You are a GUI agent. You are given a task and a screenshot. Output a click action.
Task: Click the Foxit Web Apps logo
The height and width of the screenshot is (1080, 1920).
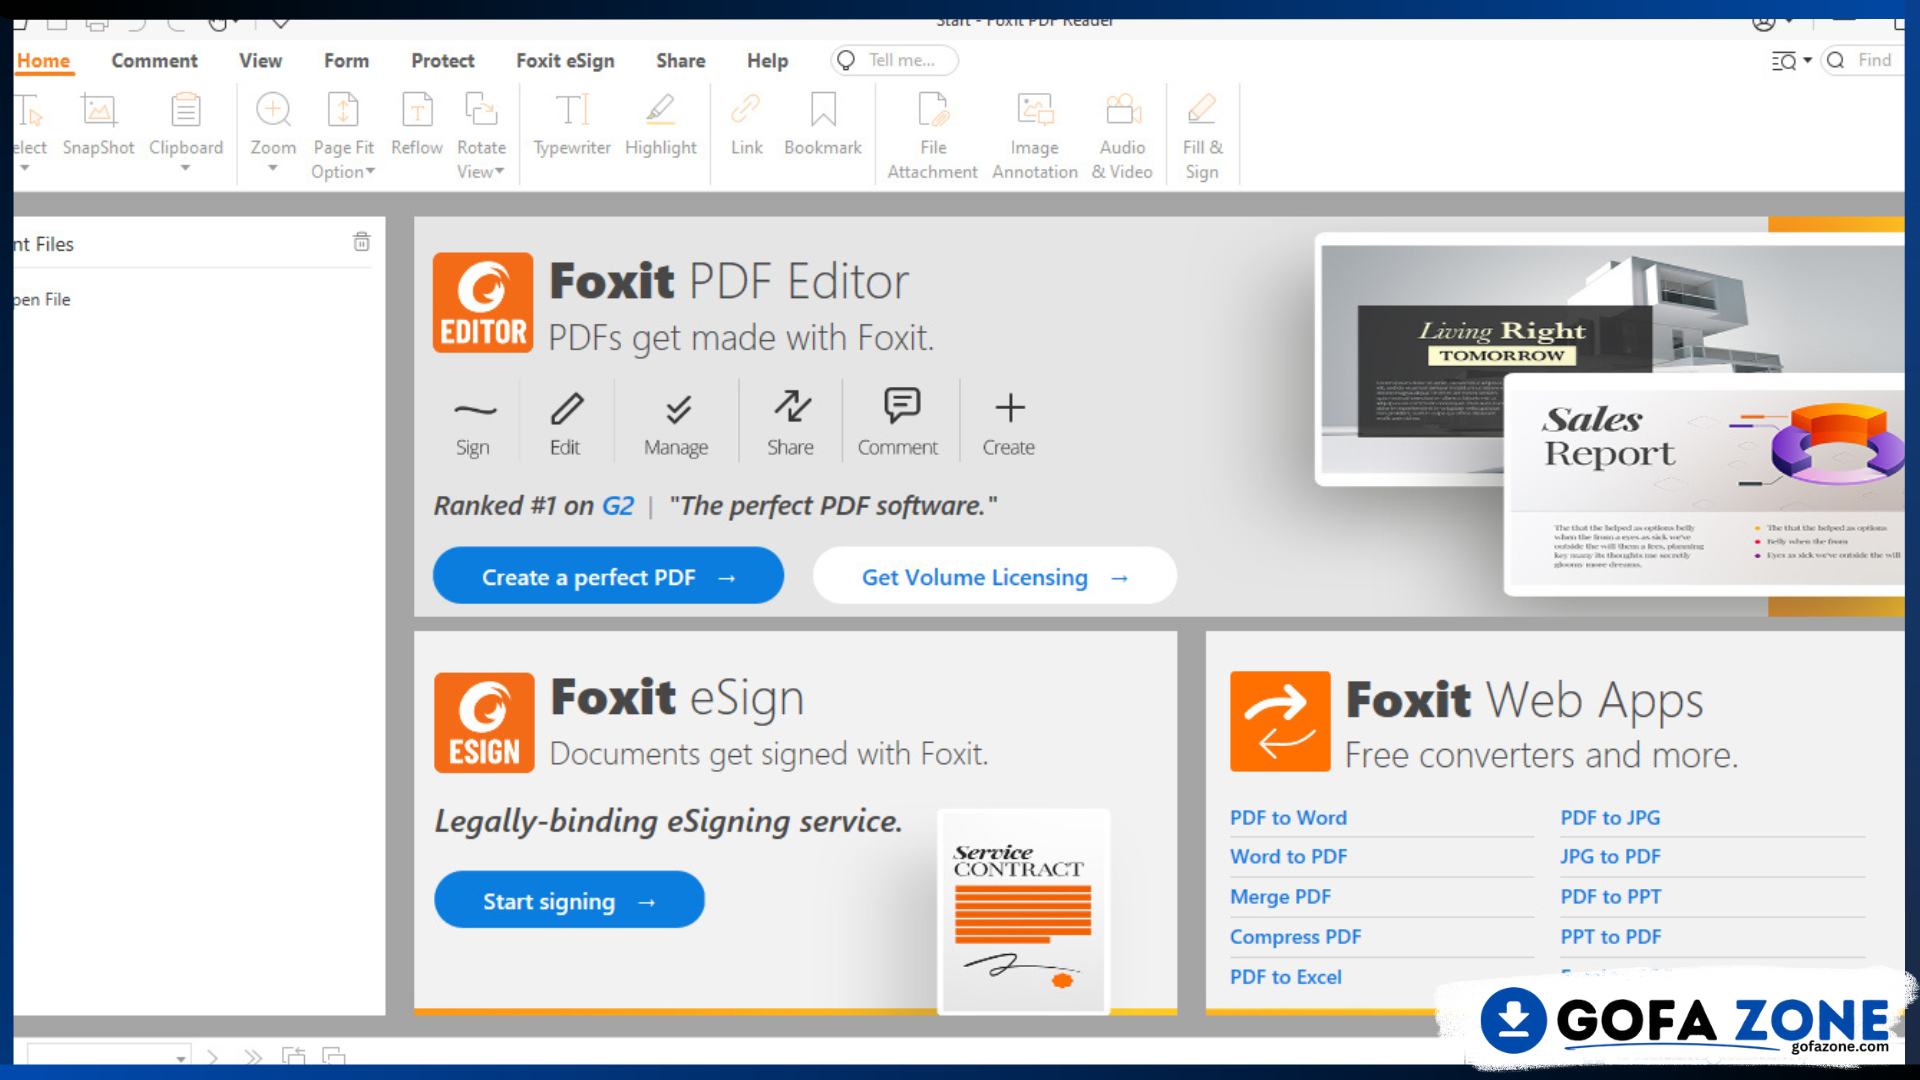[x=1280, y=721]
